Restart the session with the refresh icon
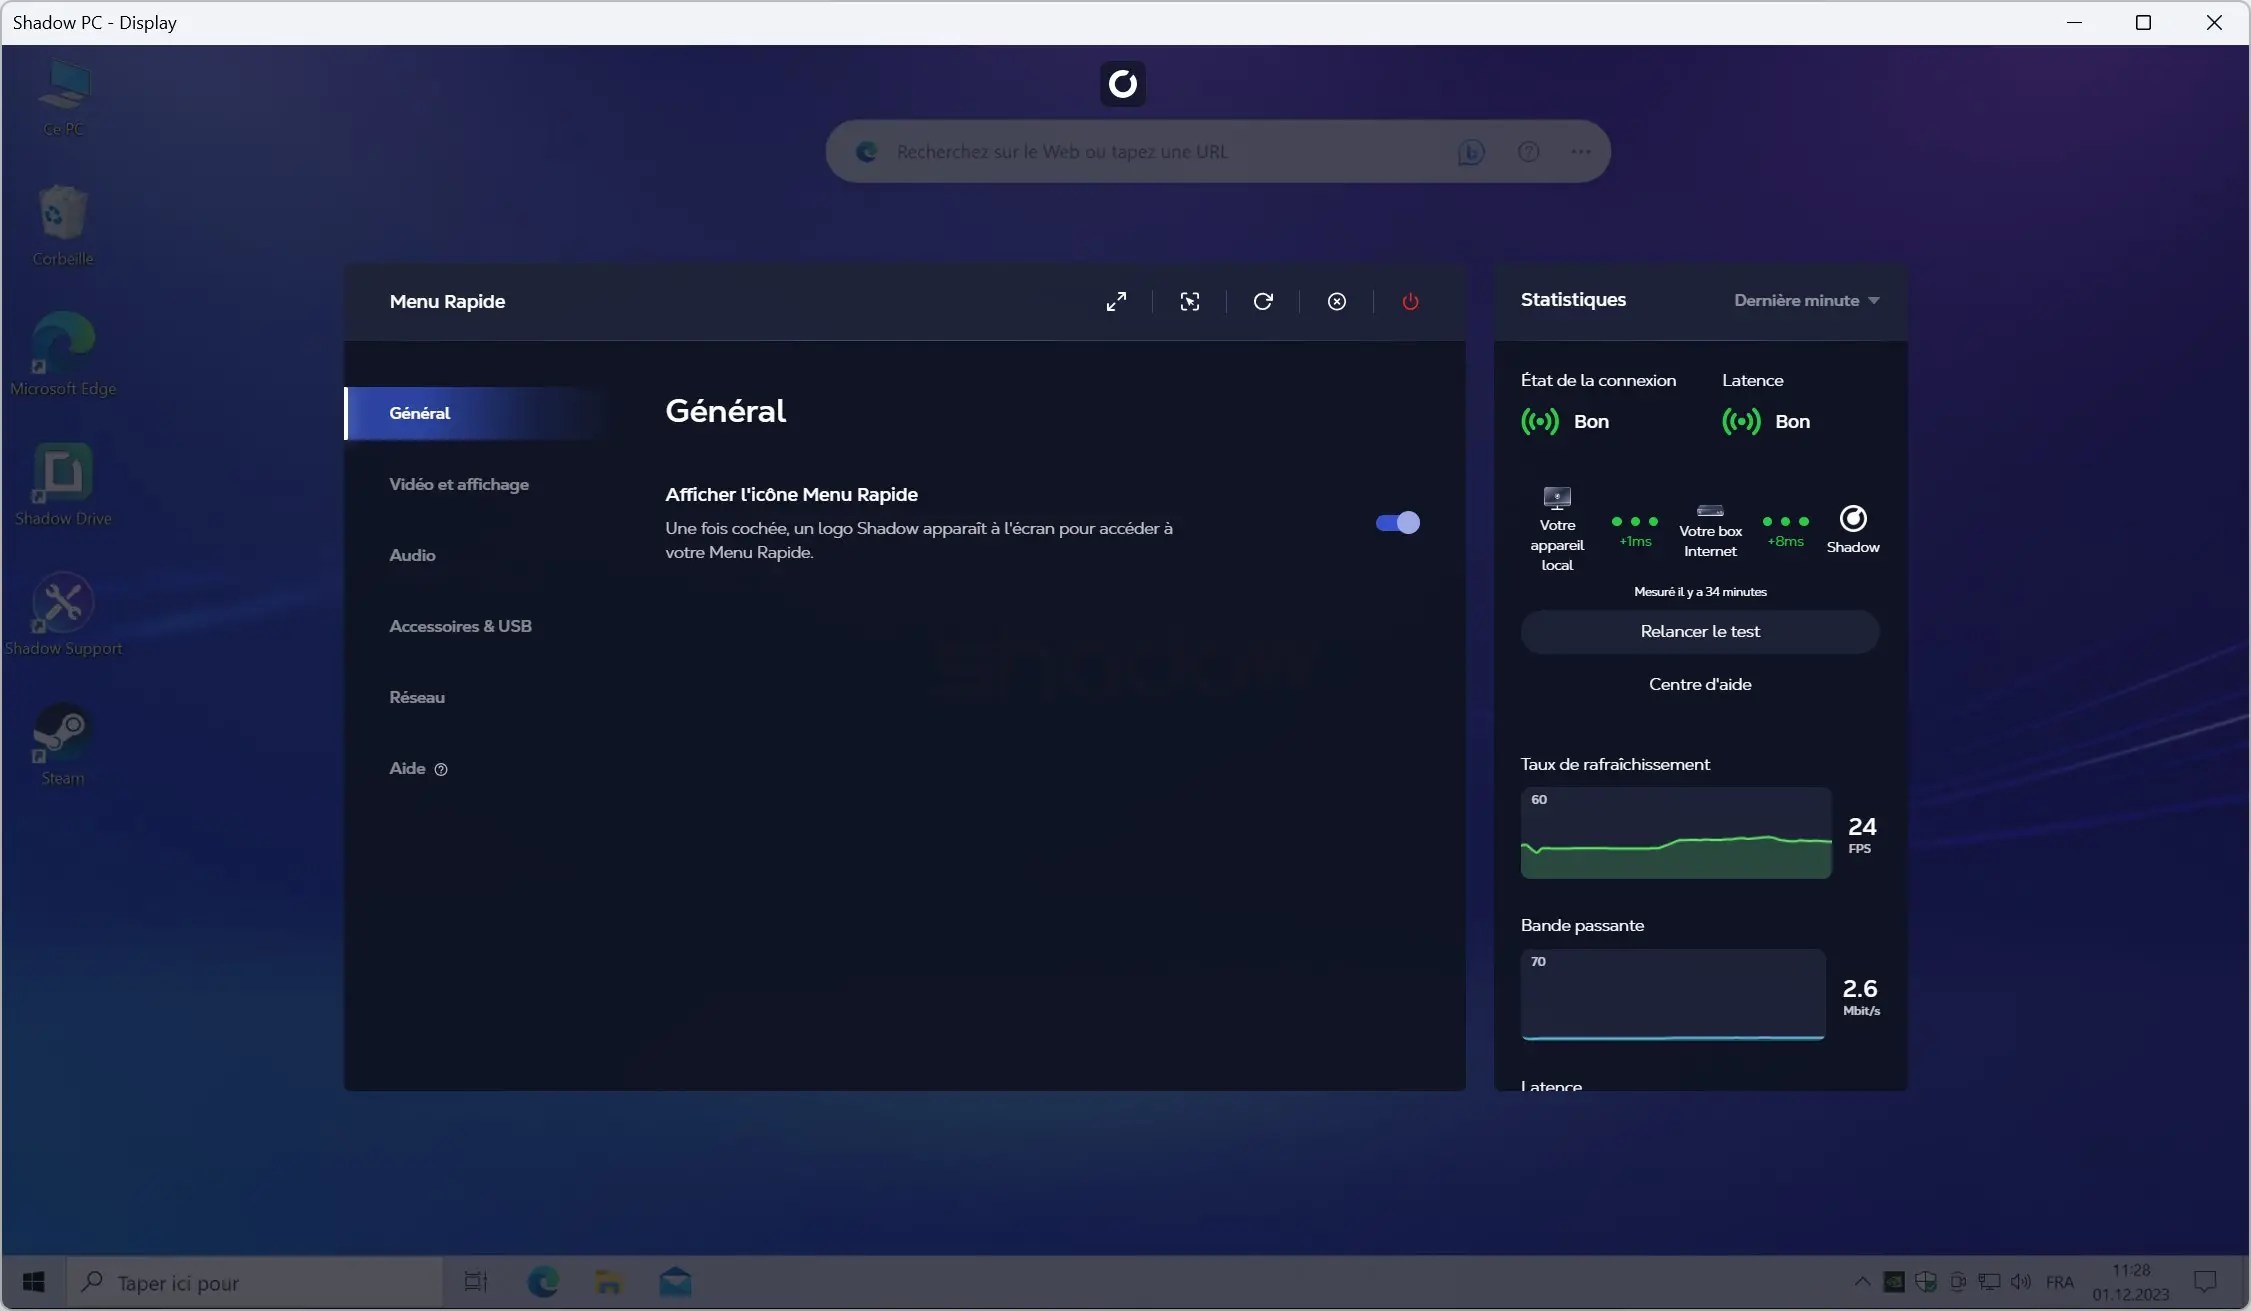Image resolution: width=2251 pixels, height=1311 pixels. [1263, 301]
